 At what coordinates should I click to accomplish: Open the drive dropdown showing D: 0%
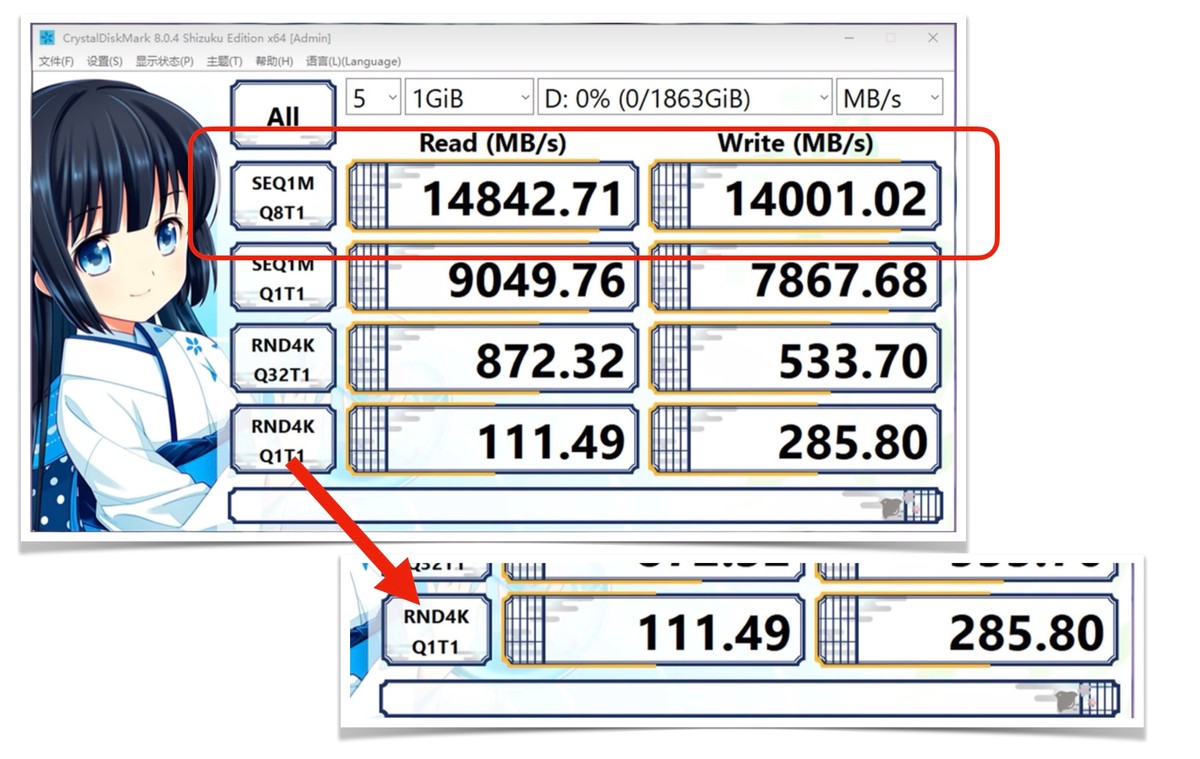click(685, 98)
